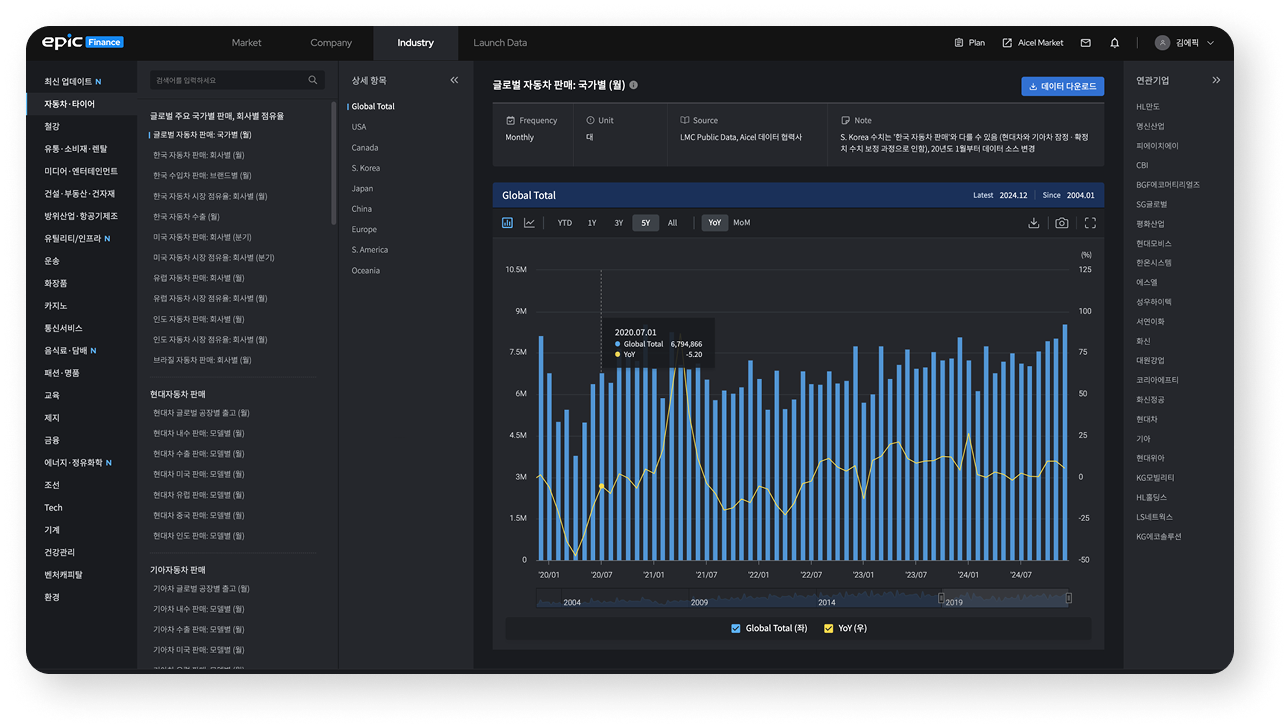Click the info icon beside the chart title
Screen dimensions: 1288x728
pos(634,86)
